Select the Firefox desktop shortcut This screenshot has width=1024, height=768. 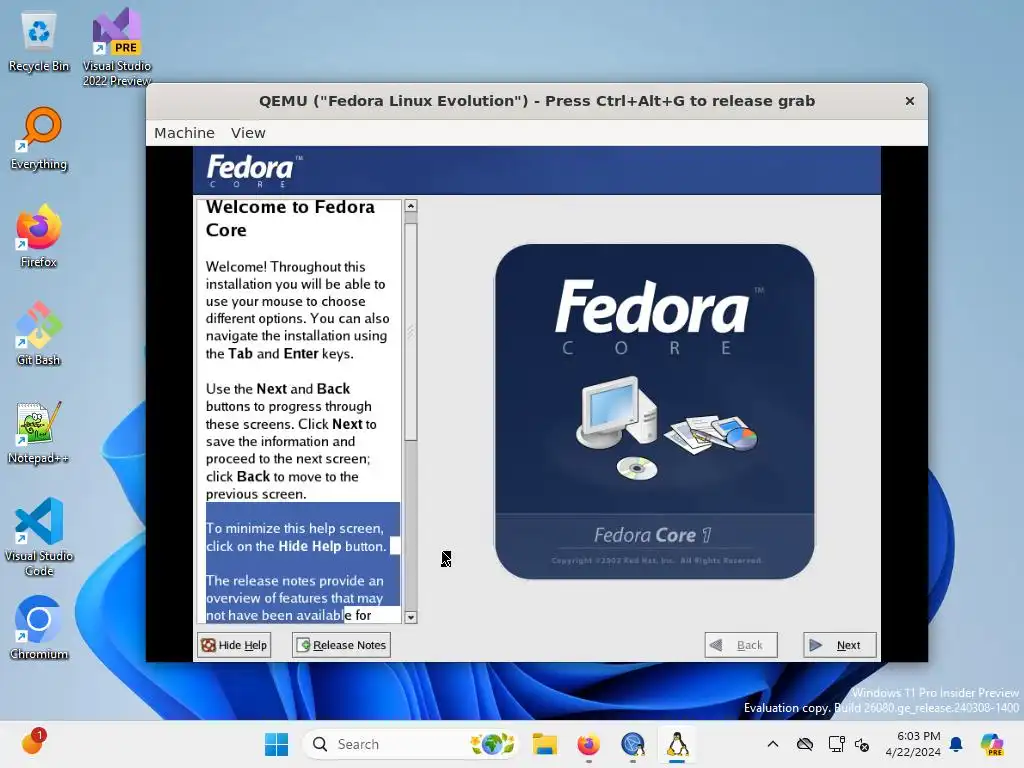point(39,236)
